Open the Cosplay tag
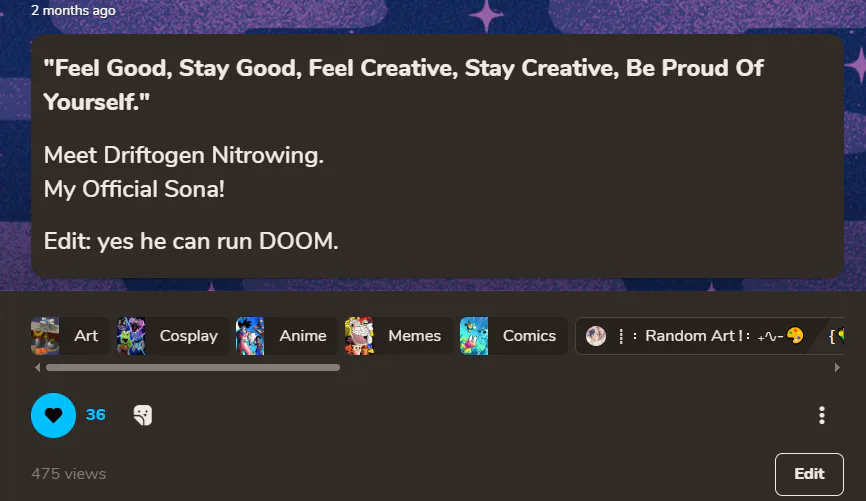The width and height of the screenshot is (866, 501). pos(173,336)
